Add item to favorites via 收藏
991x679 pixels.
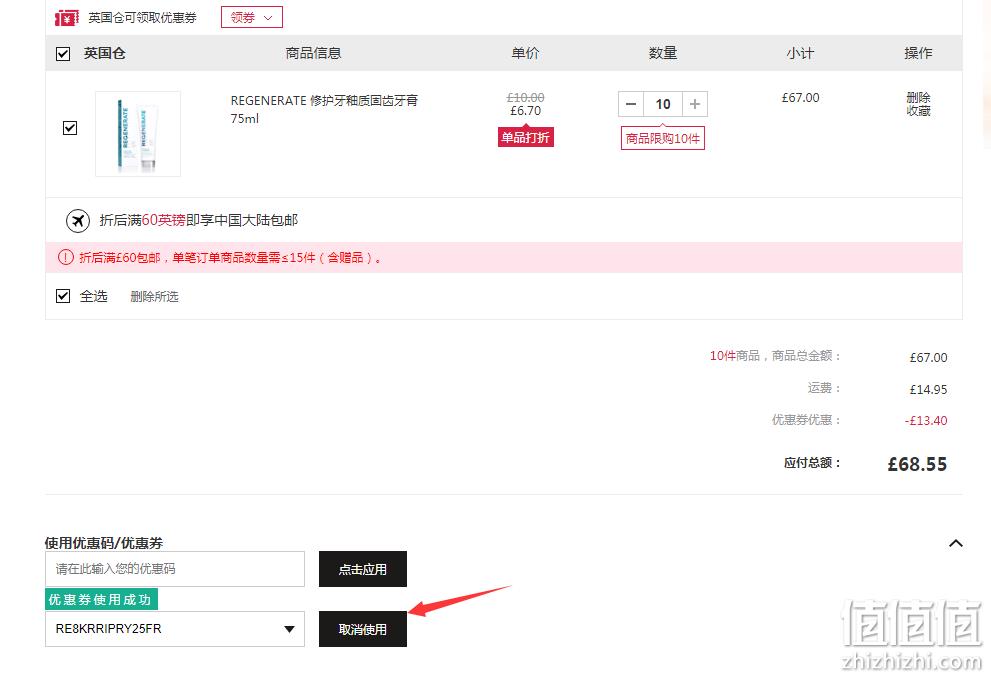[x=918, y=111]
